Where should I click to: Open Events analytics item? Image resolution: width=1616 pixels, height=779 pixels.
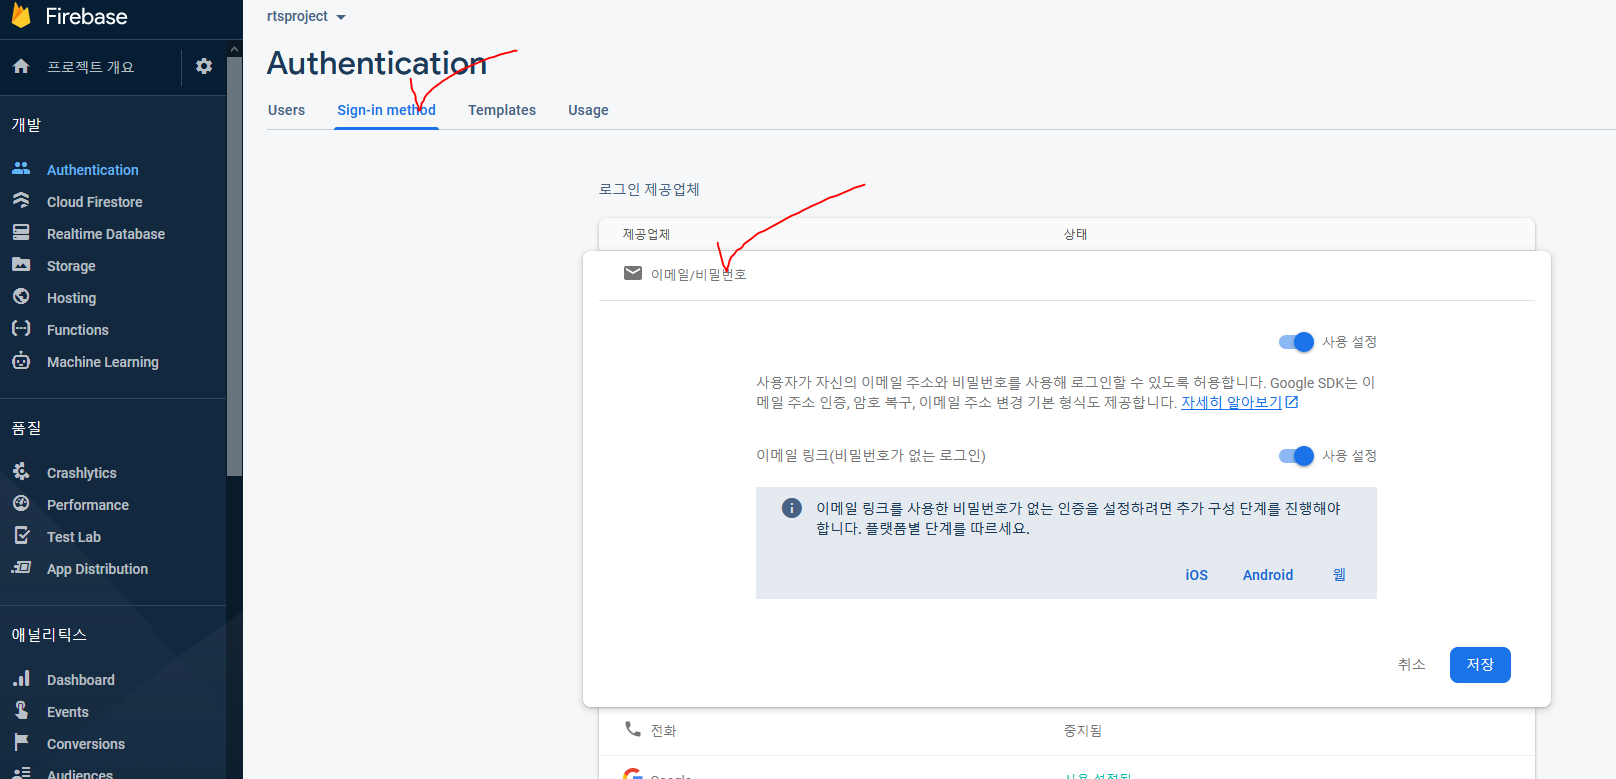[x=67, y=712]
